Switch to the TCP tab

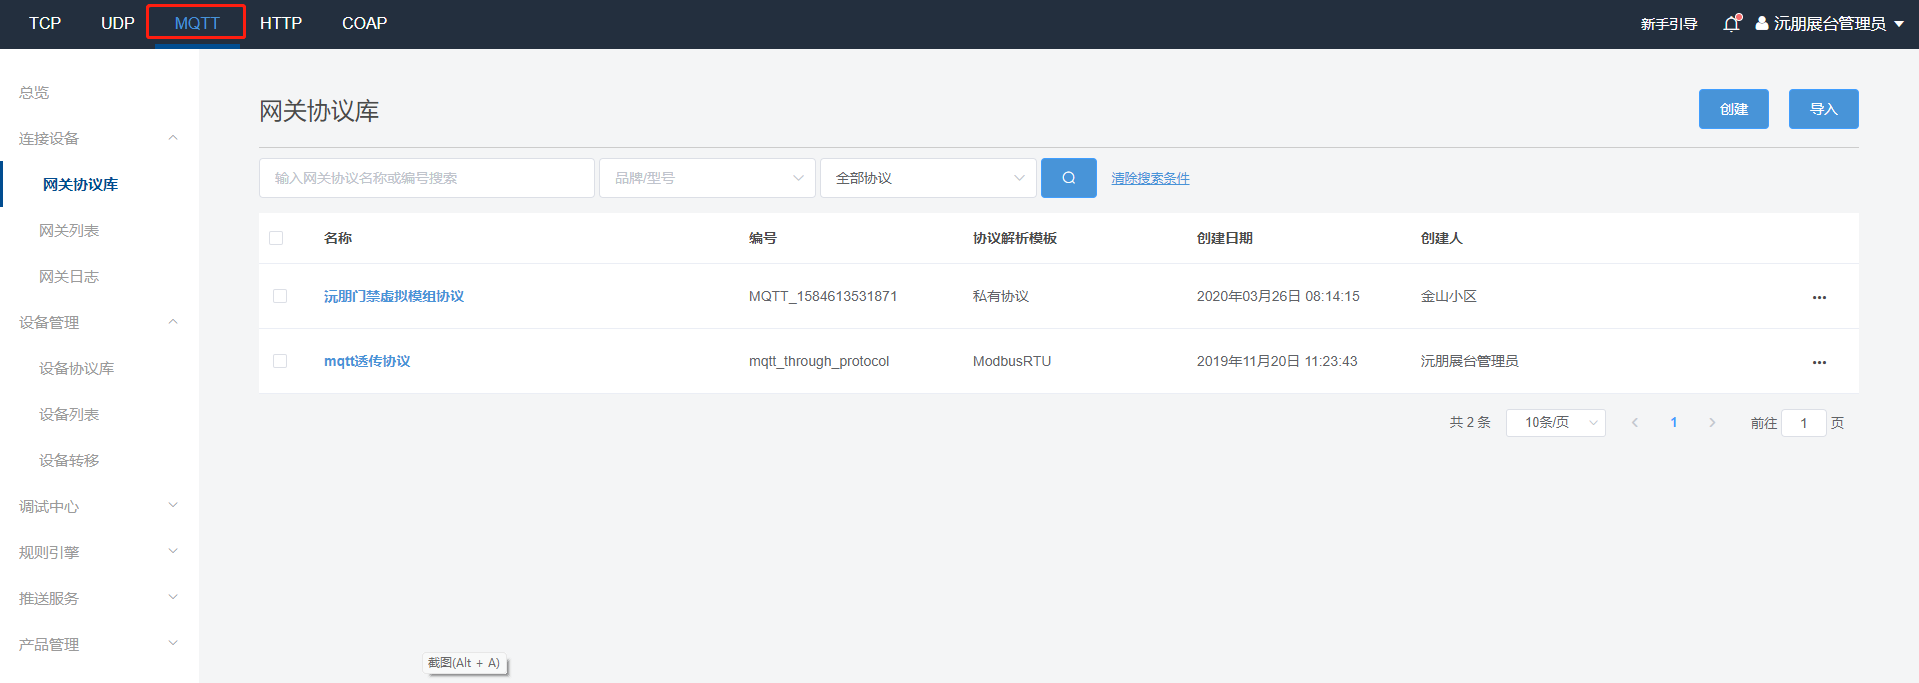tap(45, 23)
